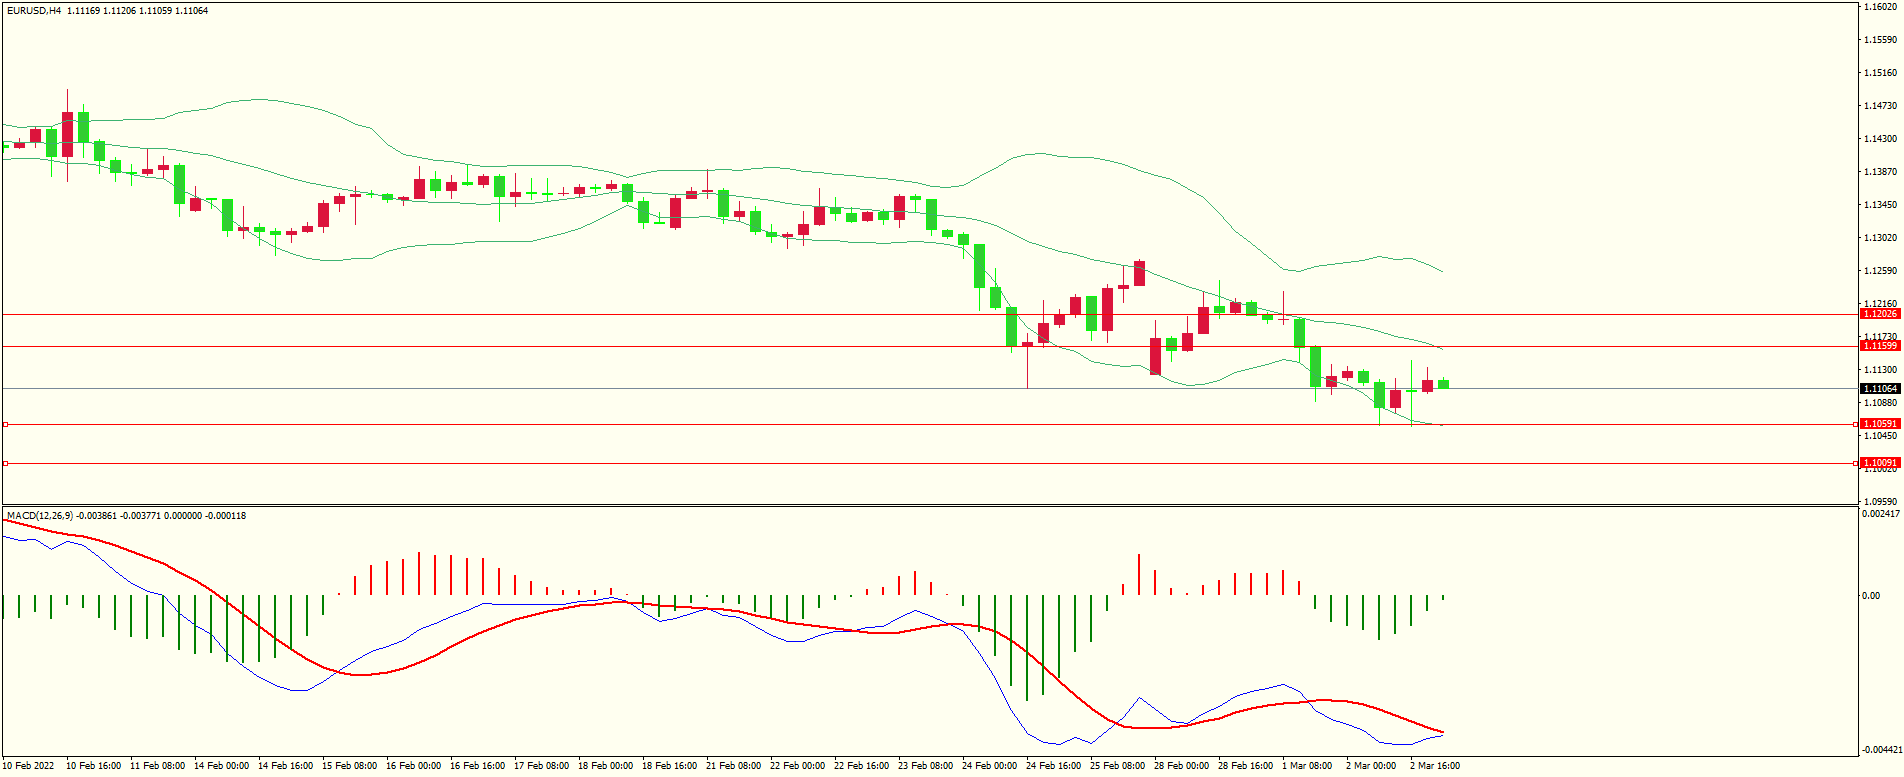This screenshot has width=1904, height=777.
Task: Click the 1.14730 price axis value
Action: point(1881,106)
